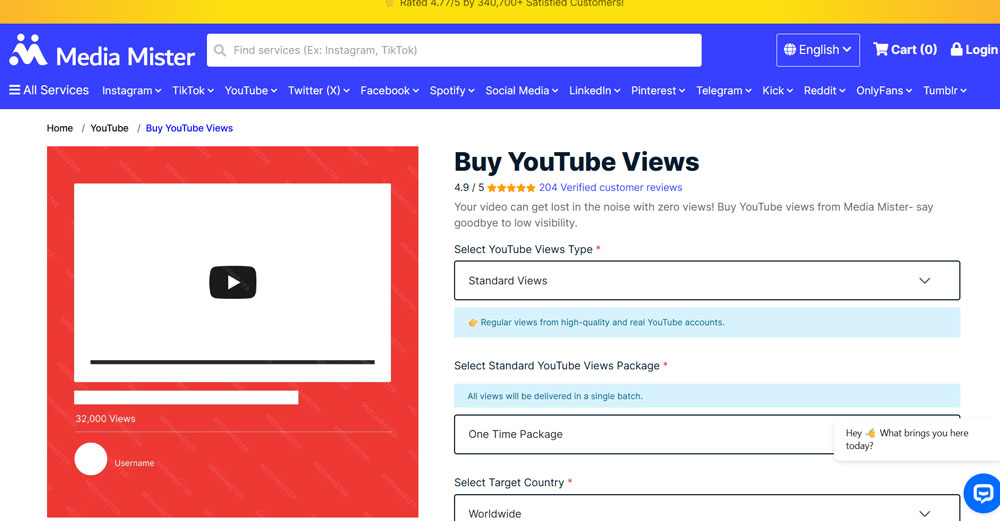Open the Spotify services menu
Screen dimensions: 1000x521
452,91
